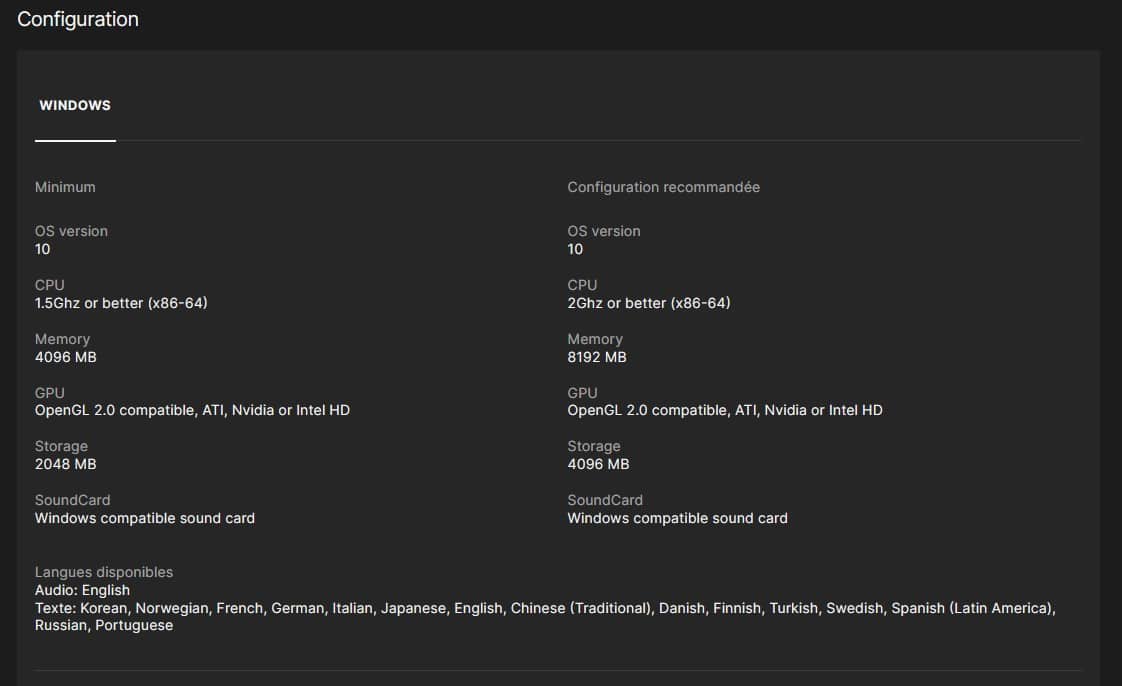Click the word Korean in the Texte list
Screen dimensions: 1122x686
(104, 608)
